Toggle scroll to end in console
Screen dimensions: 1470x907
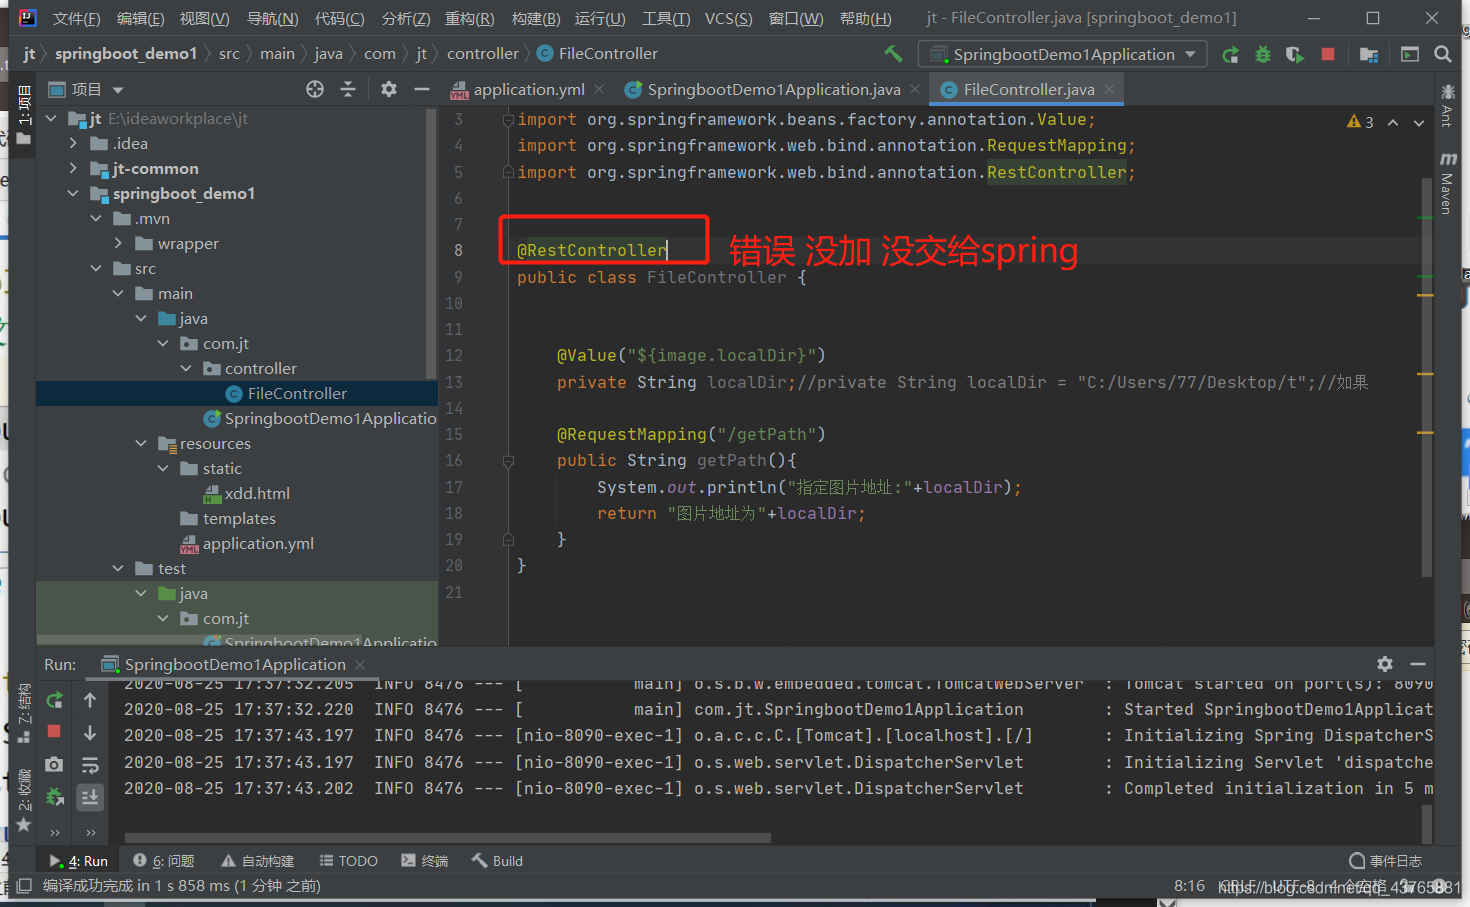click(x=90, y=797)
